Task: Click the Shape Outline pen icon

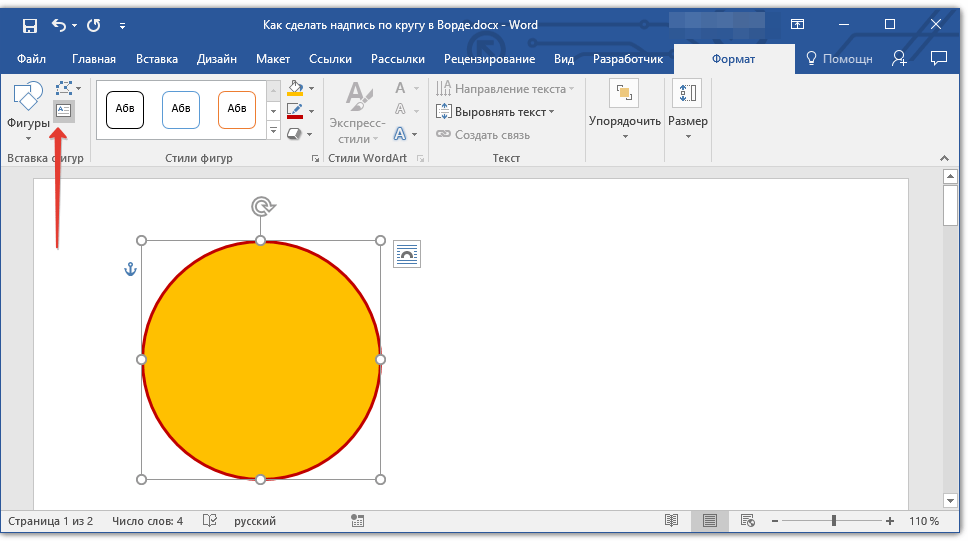Action: click(x=295, y=111)
